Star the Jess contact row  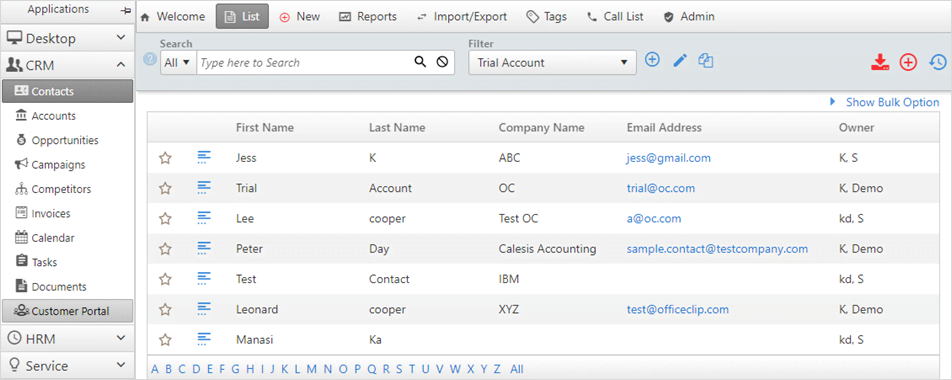coord(165,158)
